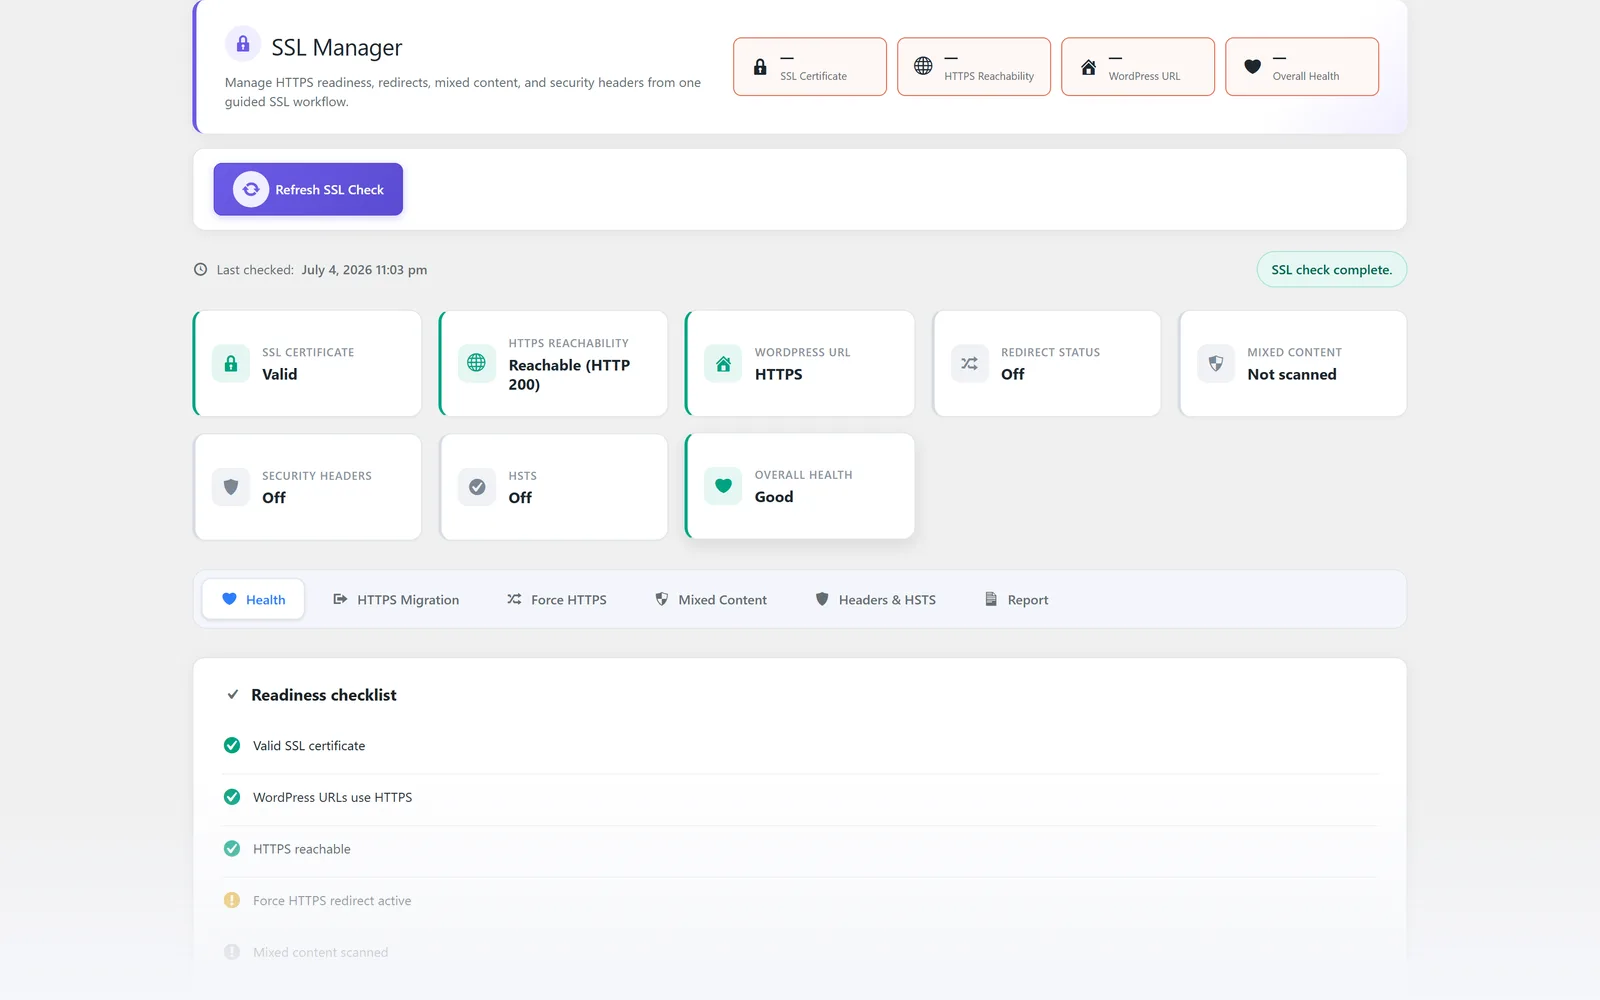Viewport: 1600px width, 1000px height.
Task: Click the Off value on Redirect Status card
Action: 1013,374
